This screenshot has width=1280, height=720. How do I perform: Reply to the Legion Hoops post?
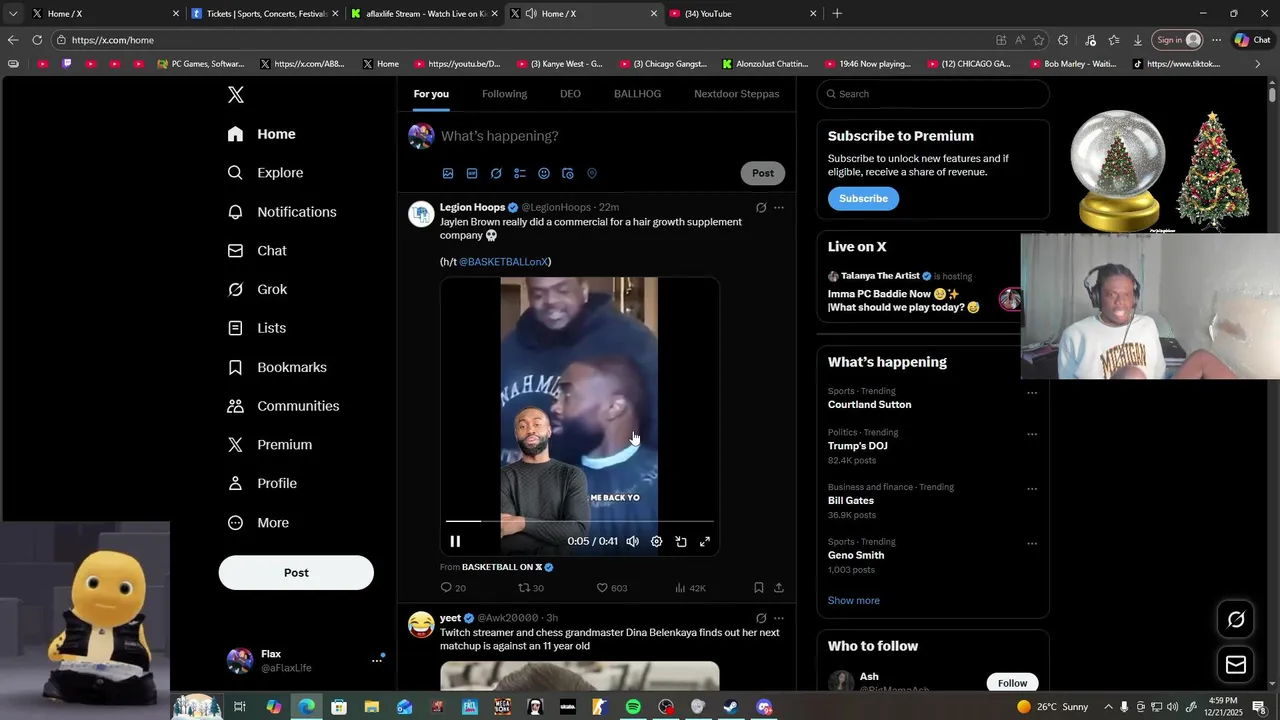point(453,588)
